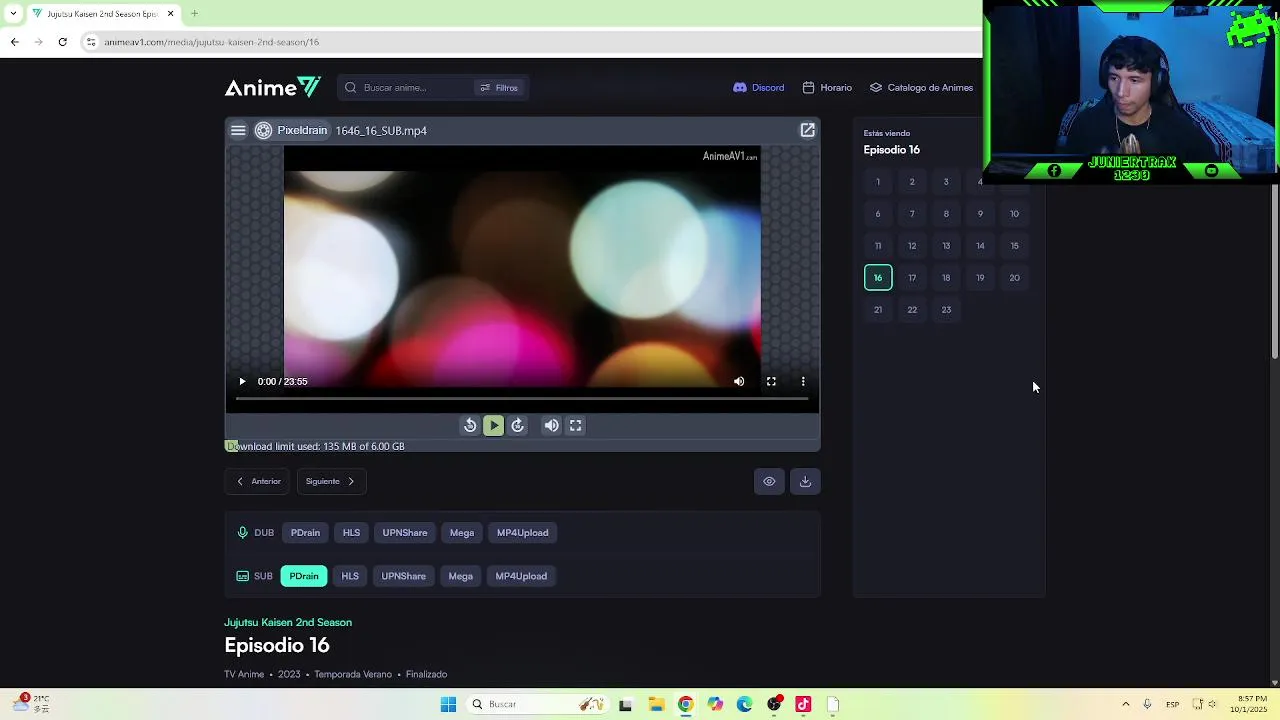Click the browser address bar URL
This screenshot has width=1280, height=720.
pos(211,42)
